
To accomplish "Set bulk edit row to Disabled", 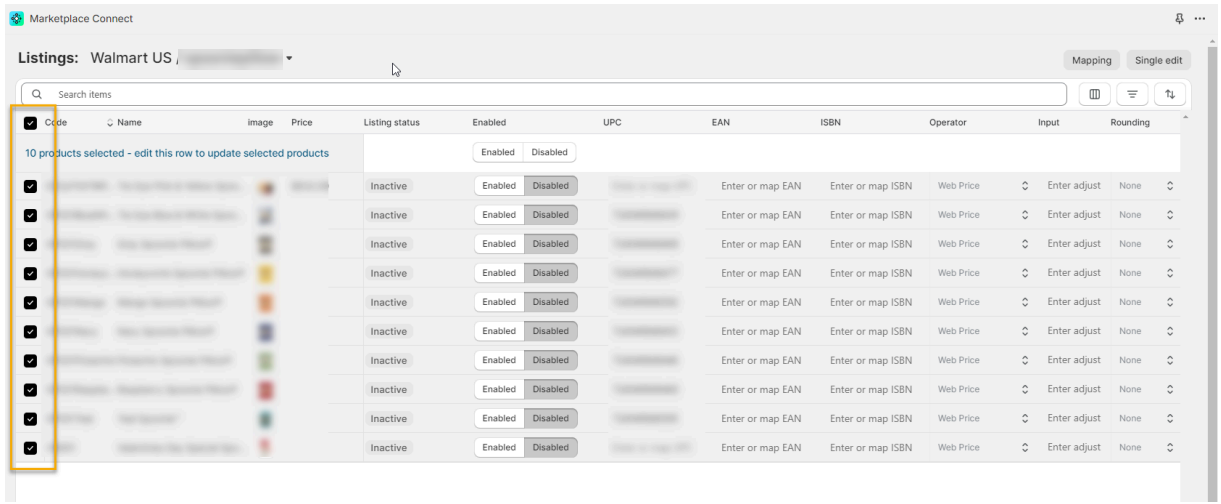I will [550, 152].
